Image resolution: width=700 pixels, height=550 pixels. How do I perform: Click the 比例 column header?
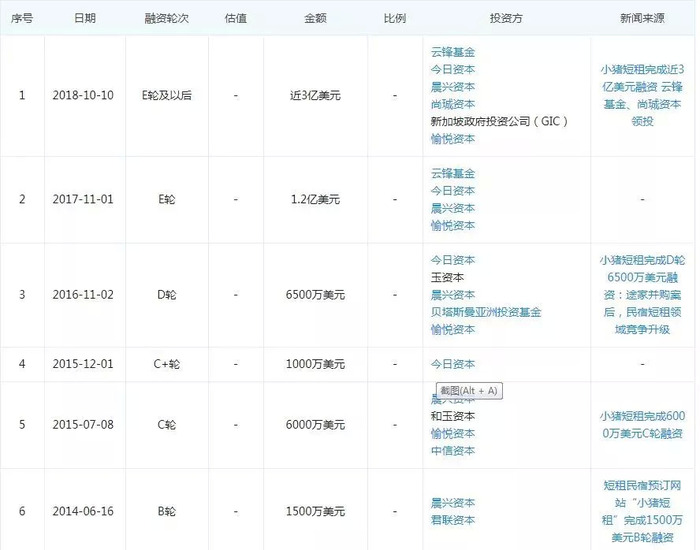coord(395,18)
